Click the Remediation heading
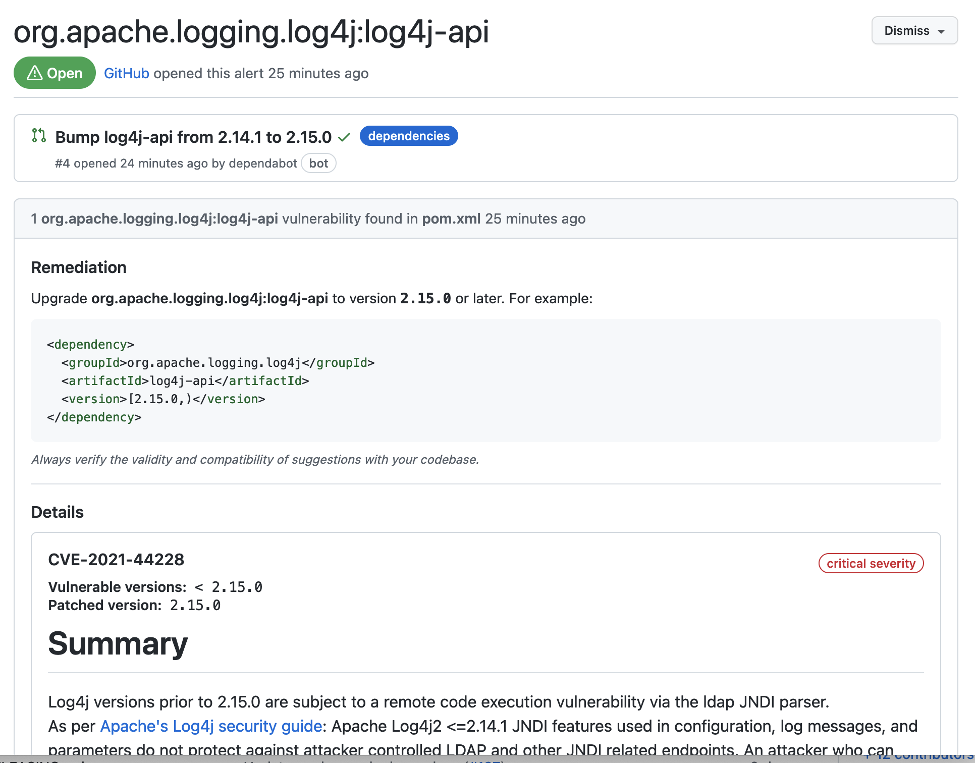The width and height of the screenshot is (977, 764). 79,267
